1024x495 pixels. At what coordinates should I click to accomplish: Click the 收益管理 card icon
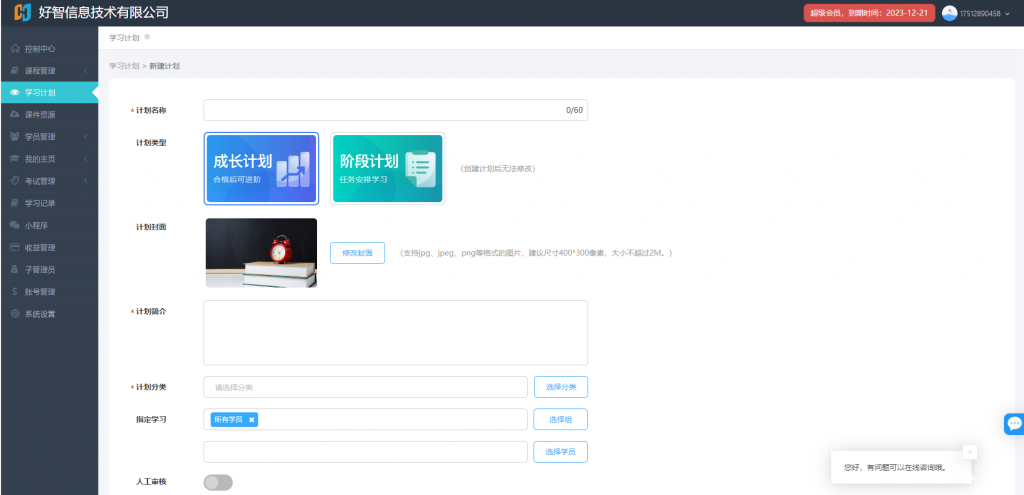[14, 247]
